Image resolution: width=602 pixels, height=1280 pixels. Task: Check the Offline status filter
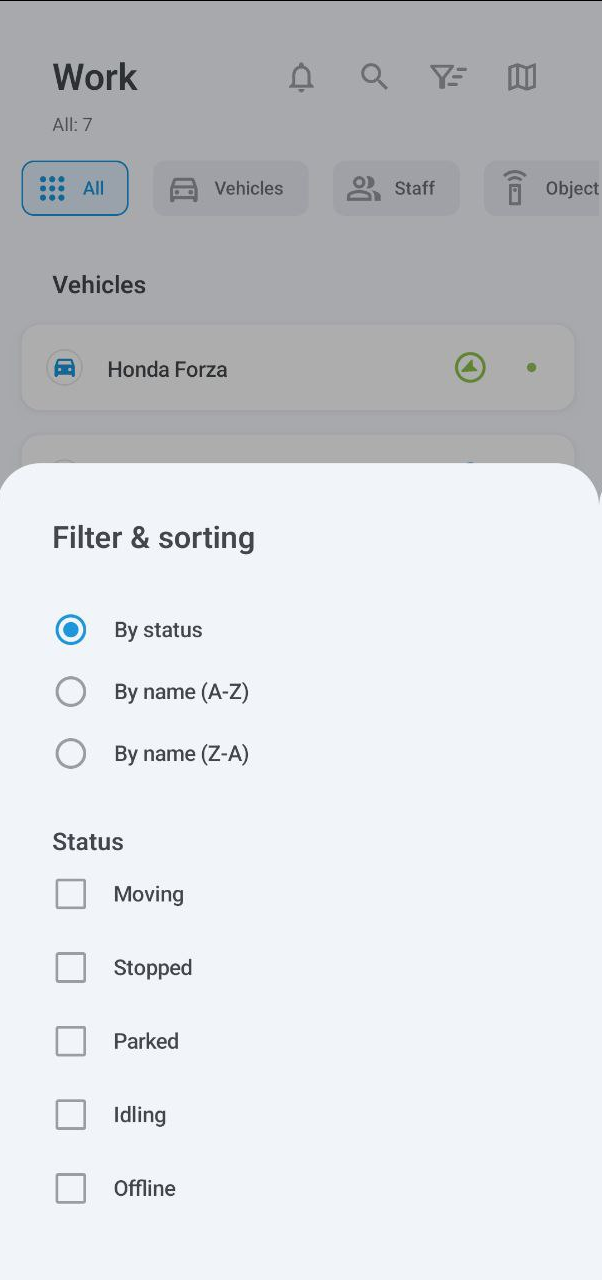coord(70,1188)
